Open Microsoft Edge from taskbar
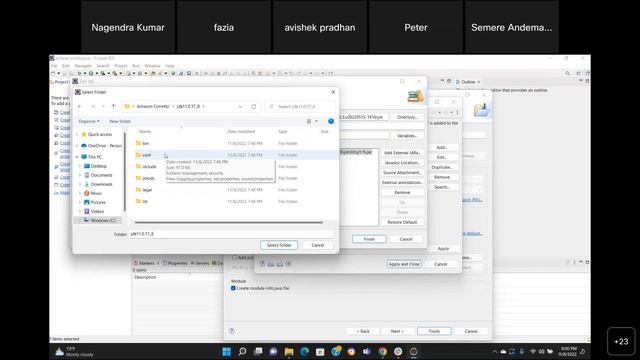Viewport: 640px width, 360px height. tap(304, 351)
